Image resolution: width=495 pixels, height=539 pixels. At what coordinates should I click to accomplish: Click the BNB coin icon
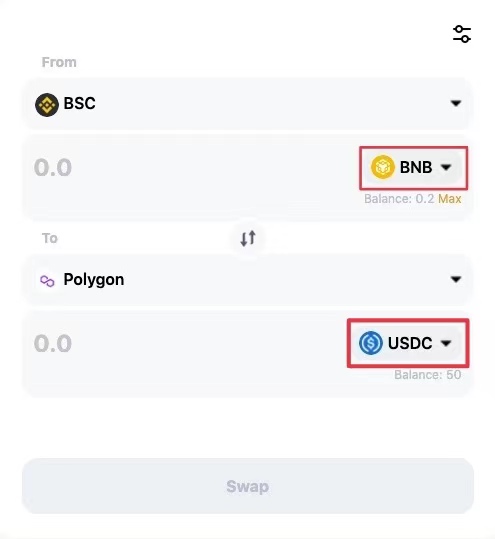tap(382, 167)
